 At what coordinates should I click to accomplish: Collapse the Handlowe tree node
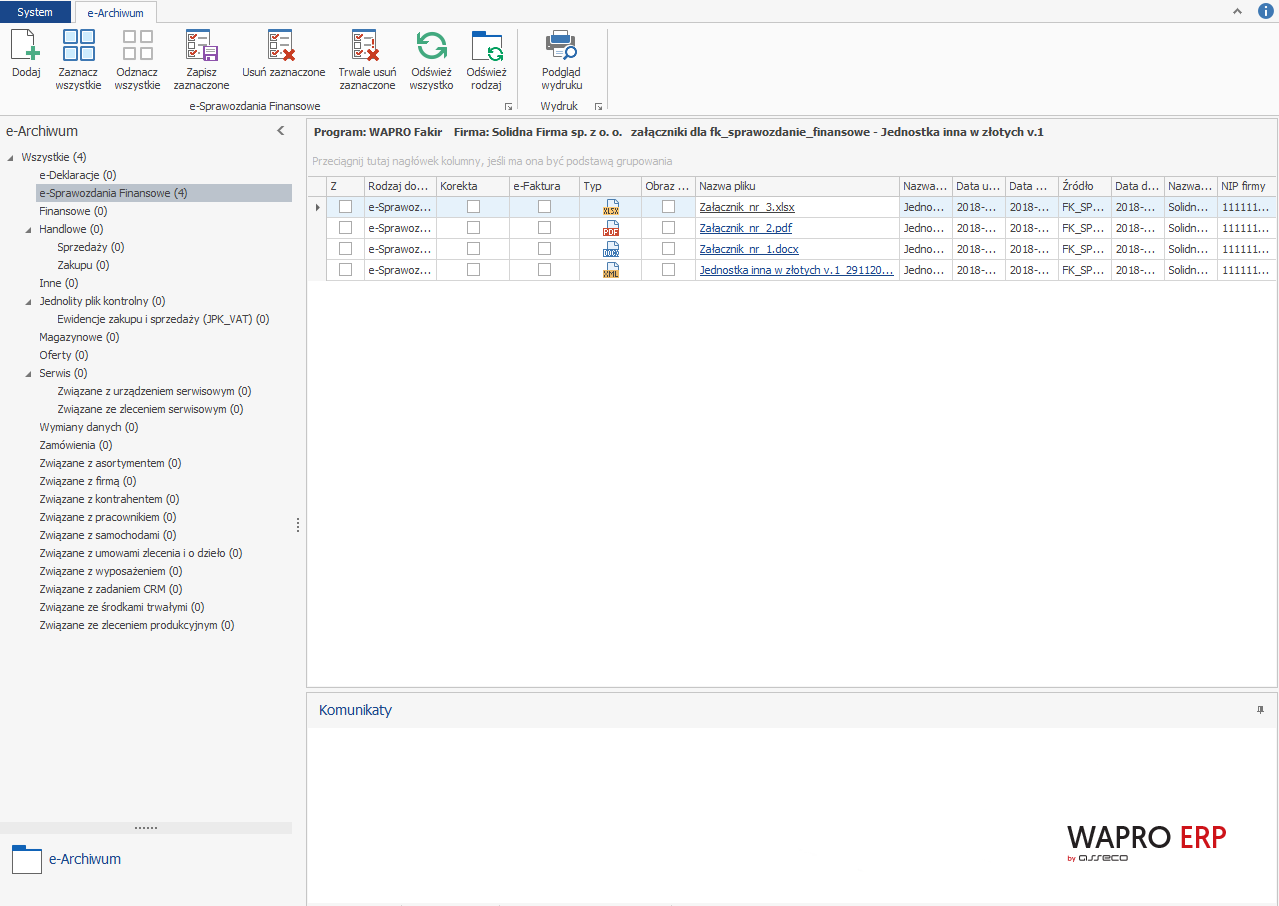(x=29, y=229)
